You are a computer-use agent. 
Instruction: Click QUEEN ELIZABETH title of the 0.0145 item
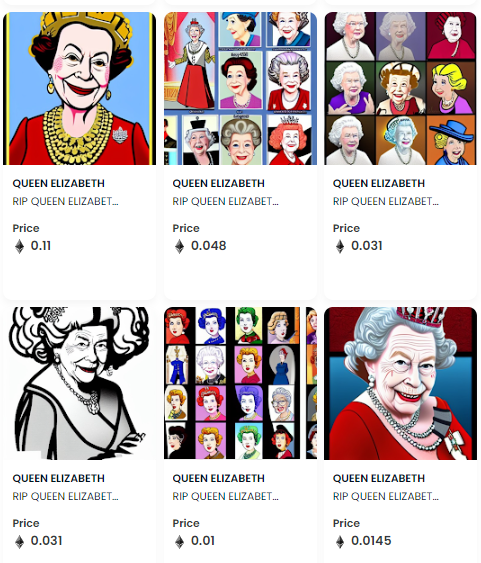(379, 478)
